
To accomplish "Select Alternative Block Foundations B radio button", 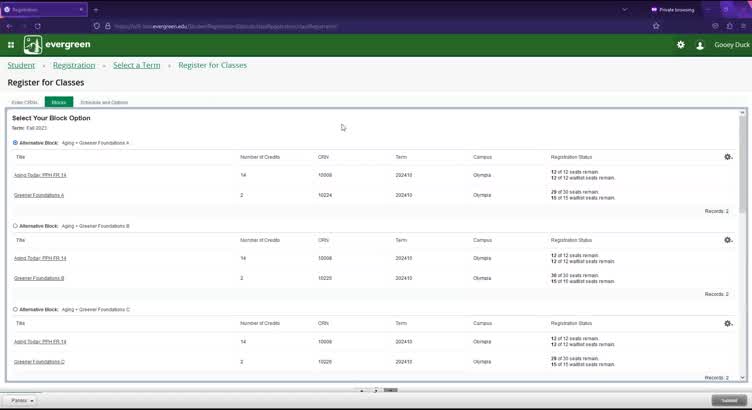I will [x=15, y=226].
